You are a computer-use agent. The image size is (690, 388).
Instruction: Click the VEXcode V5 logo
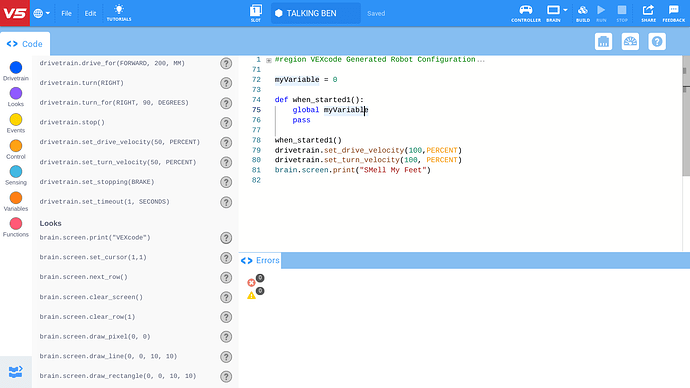pos(15,13)
